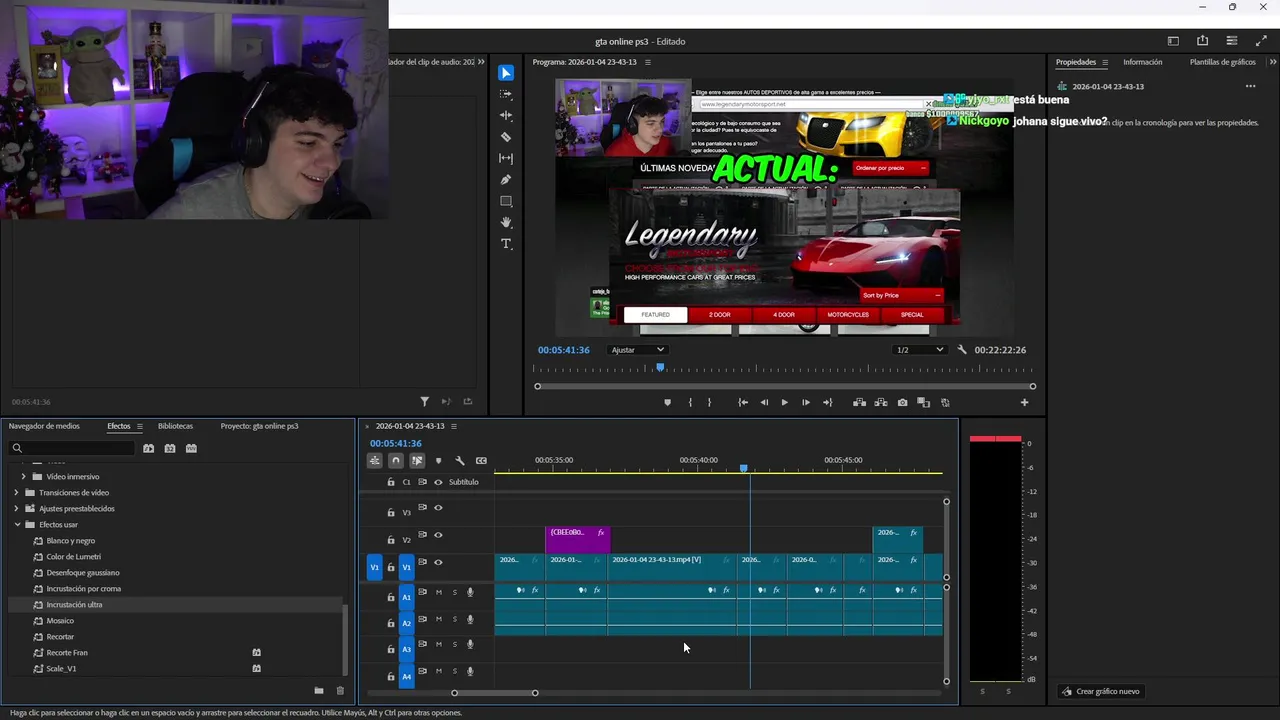Select the Pen tool
This screenshot has width=1280, height=720.
[506, 180]
